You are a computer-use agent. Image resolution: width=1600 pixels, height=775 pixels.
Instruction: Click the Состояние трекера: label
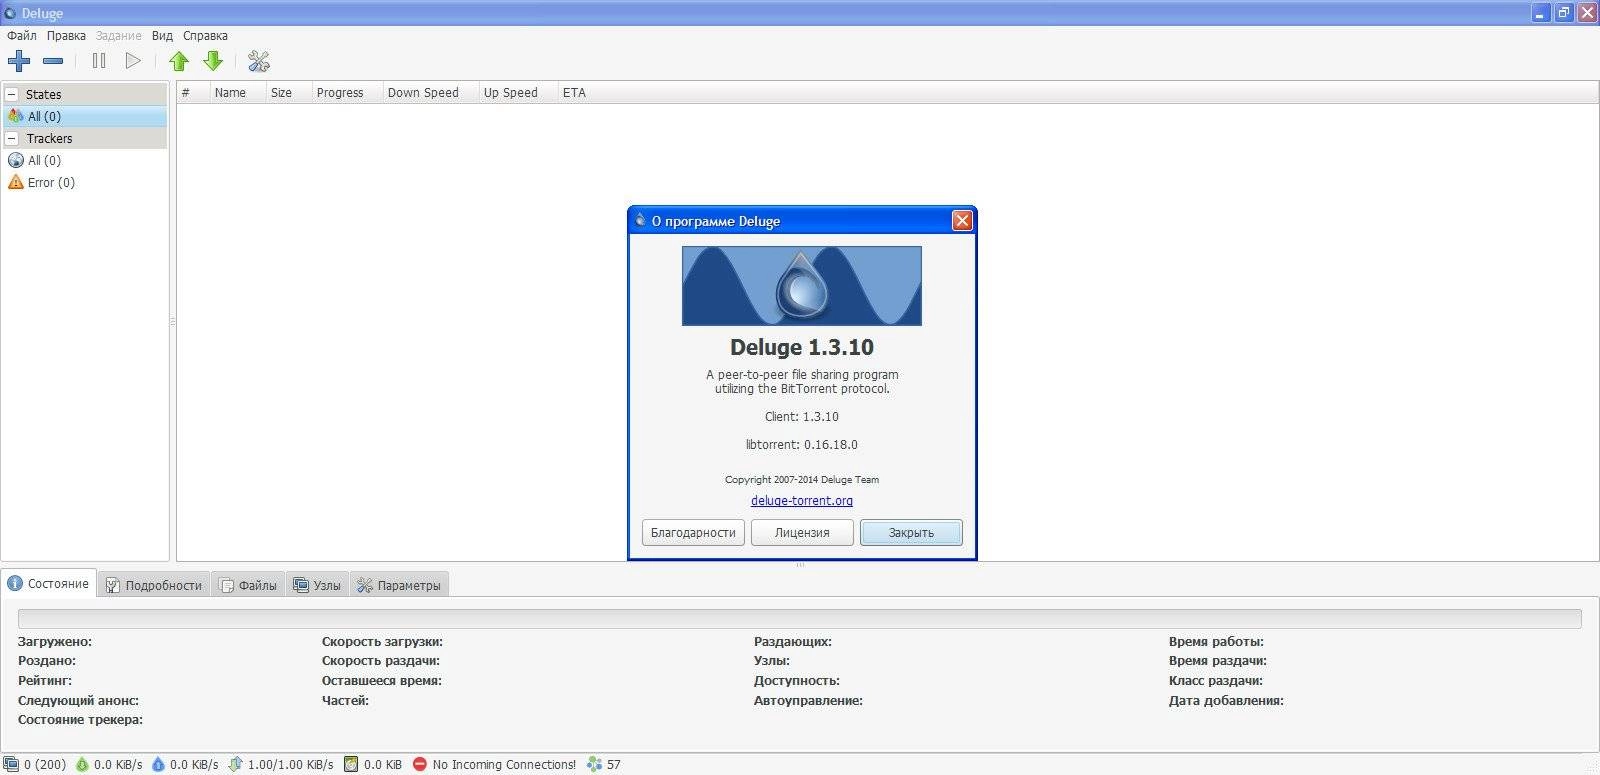tap(80, 719)
